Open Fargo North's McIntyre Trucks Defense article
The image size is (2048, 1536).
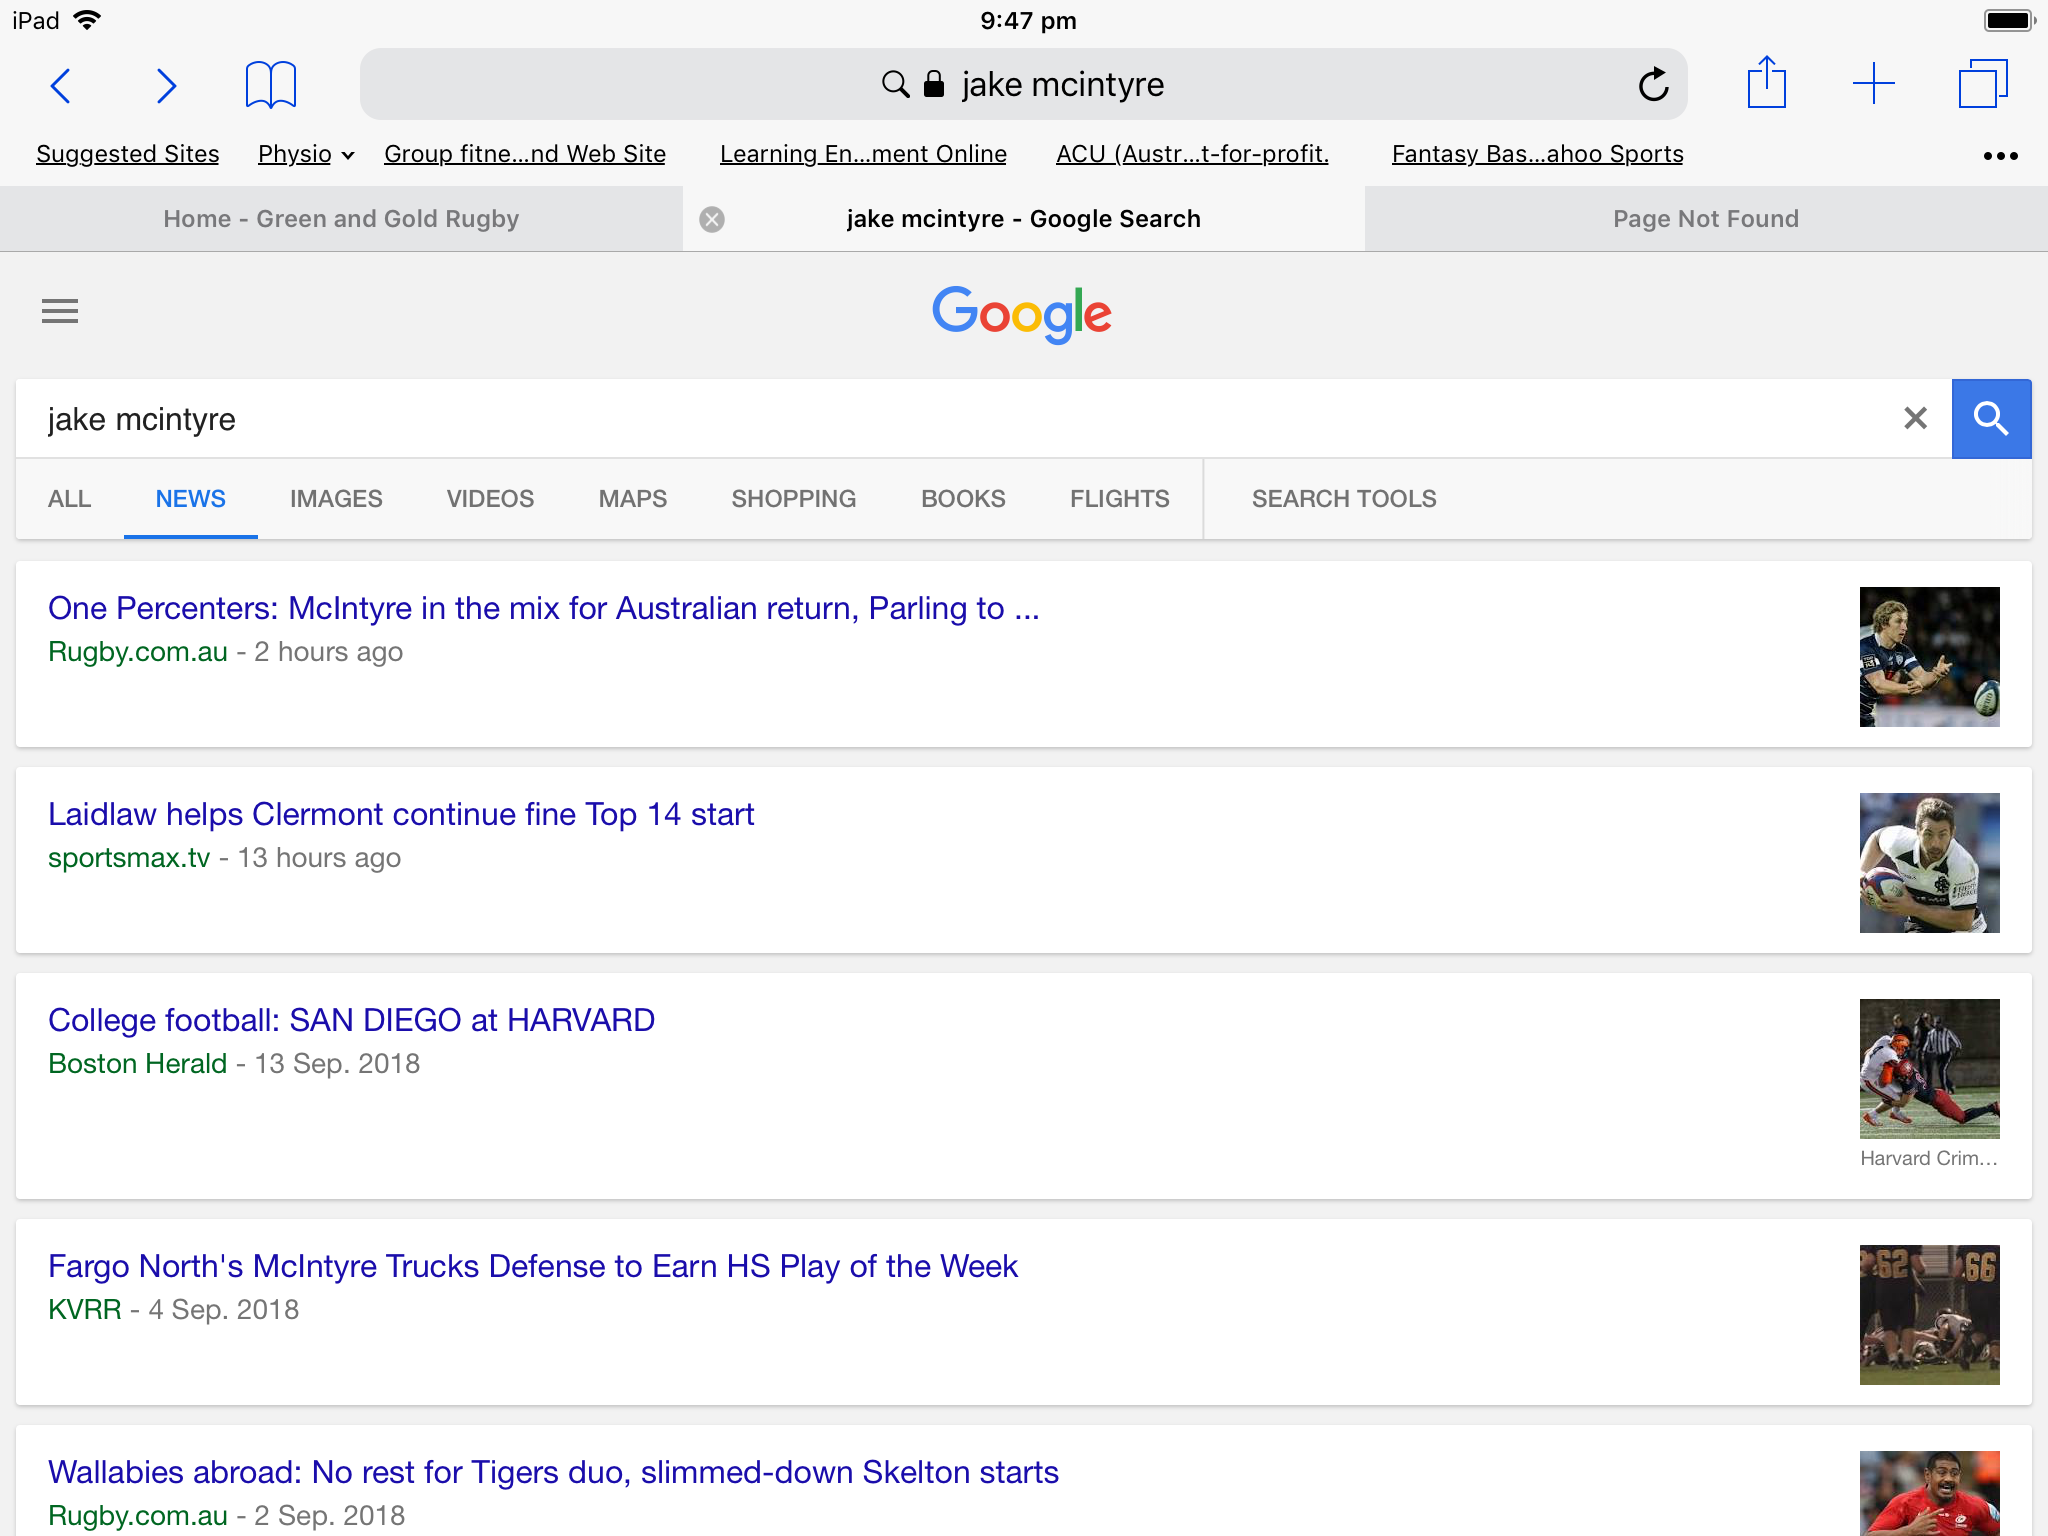pos(533,1266)
